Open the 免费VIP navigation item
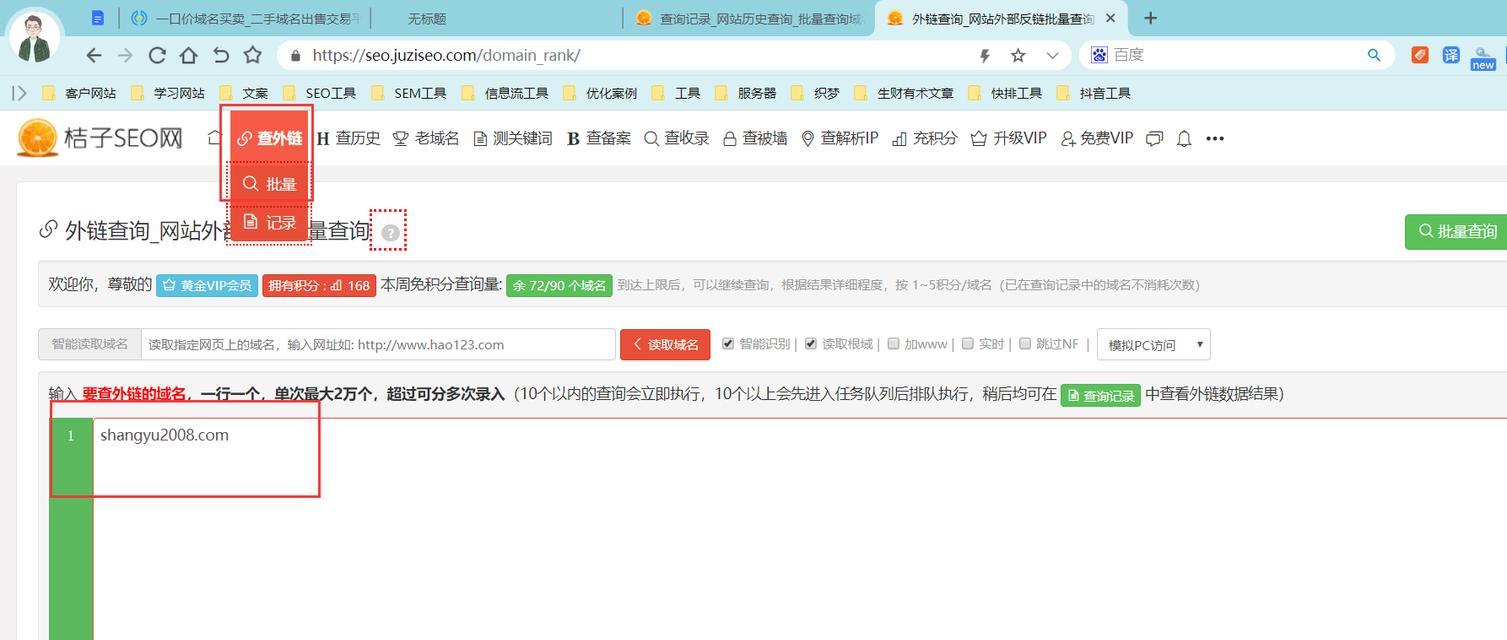 pos(1097,138)
